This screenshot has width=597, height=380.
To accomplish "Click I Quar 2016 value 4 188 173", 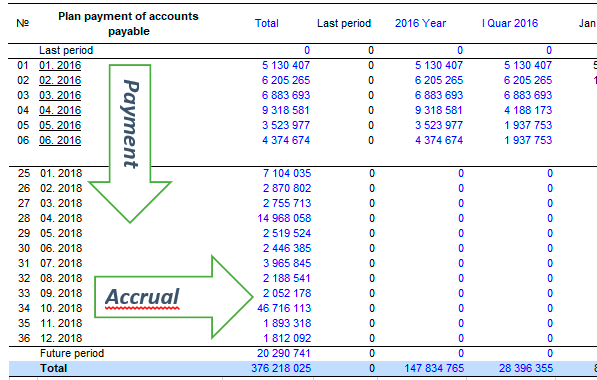I will pyautogui.click(x=528, y=110).
